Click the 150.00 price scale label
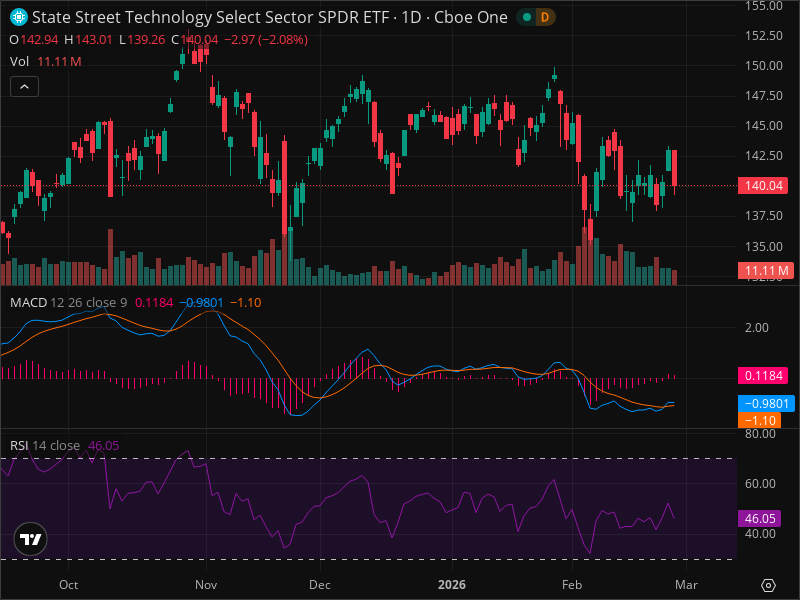Viewport: 800px width, 600px height. tap(764, 66)
